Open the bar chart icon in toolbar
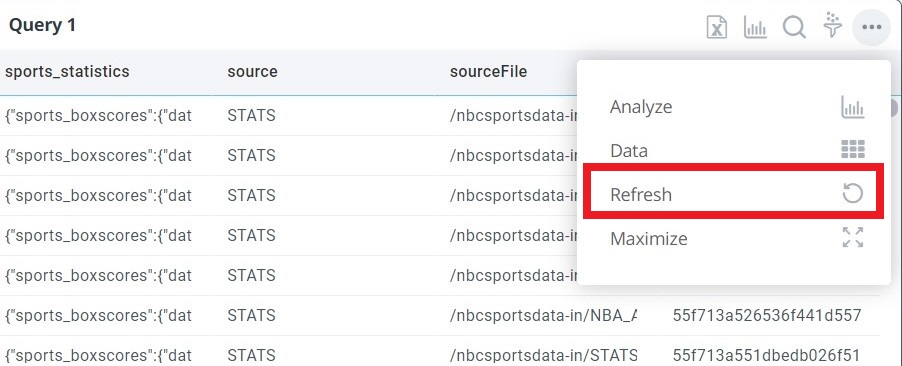 coord(755,27)
